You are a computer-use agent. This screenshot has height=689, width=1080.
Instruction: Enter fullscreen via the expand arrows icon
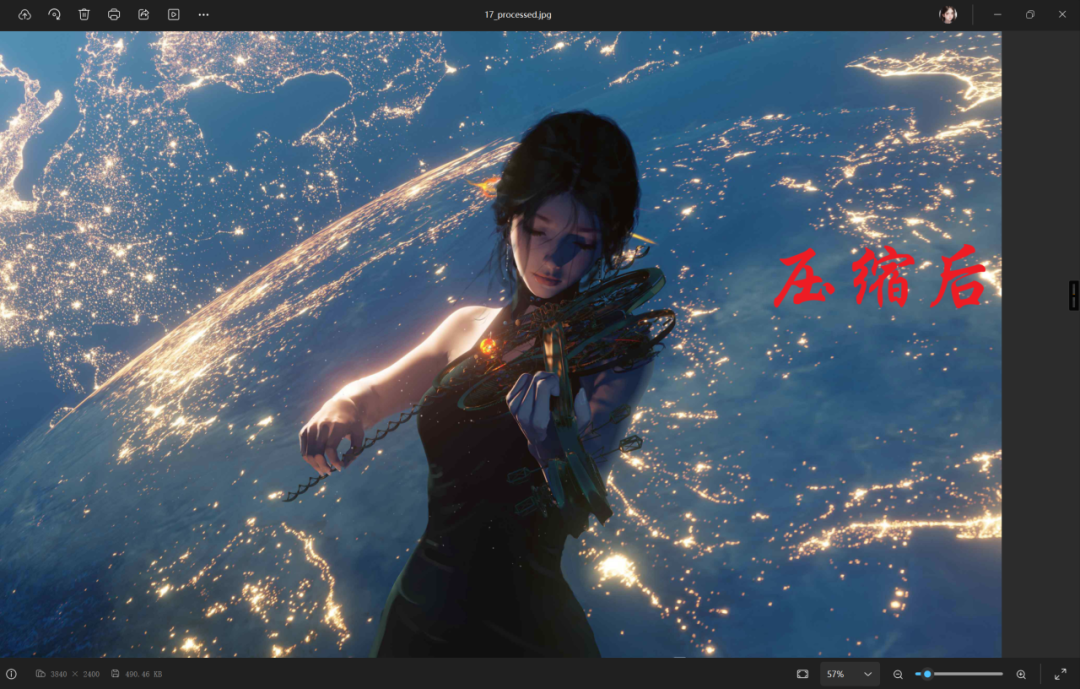pos(1061,674)
